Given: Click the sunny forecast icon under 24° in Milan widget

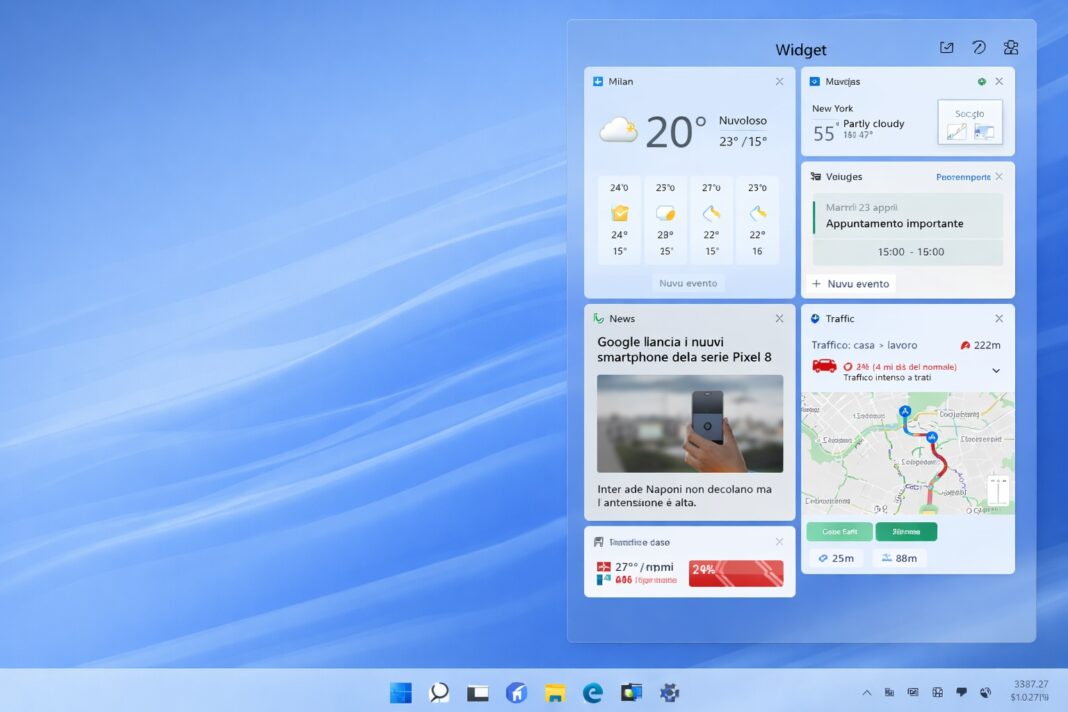Looking at the screenshot, I should (618, 215).
